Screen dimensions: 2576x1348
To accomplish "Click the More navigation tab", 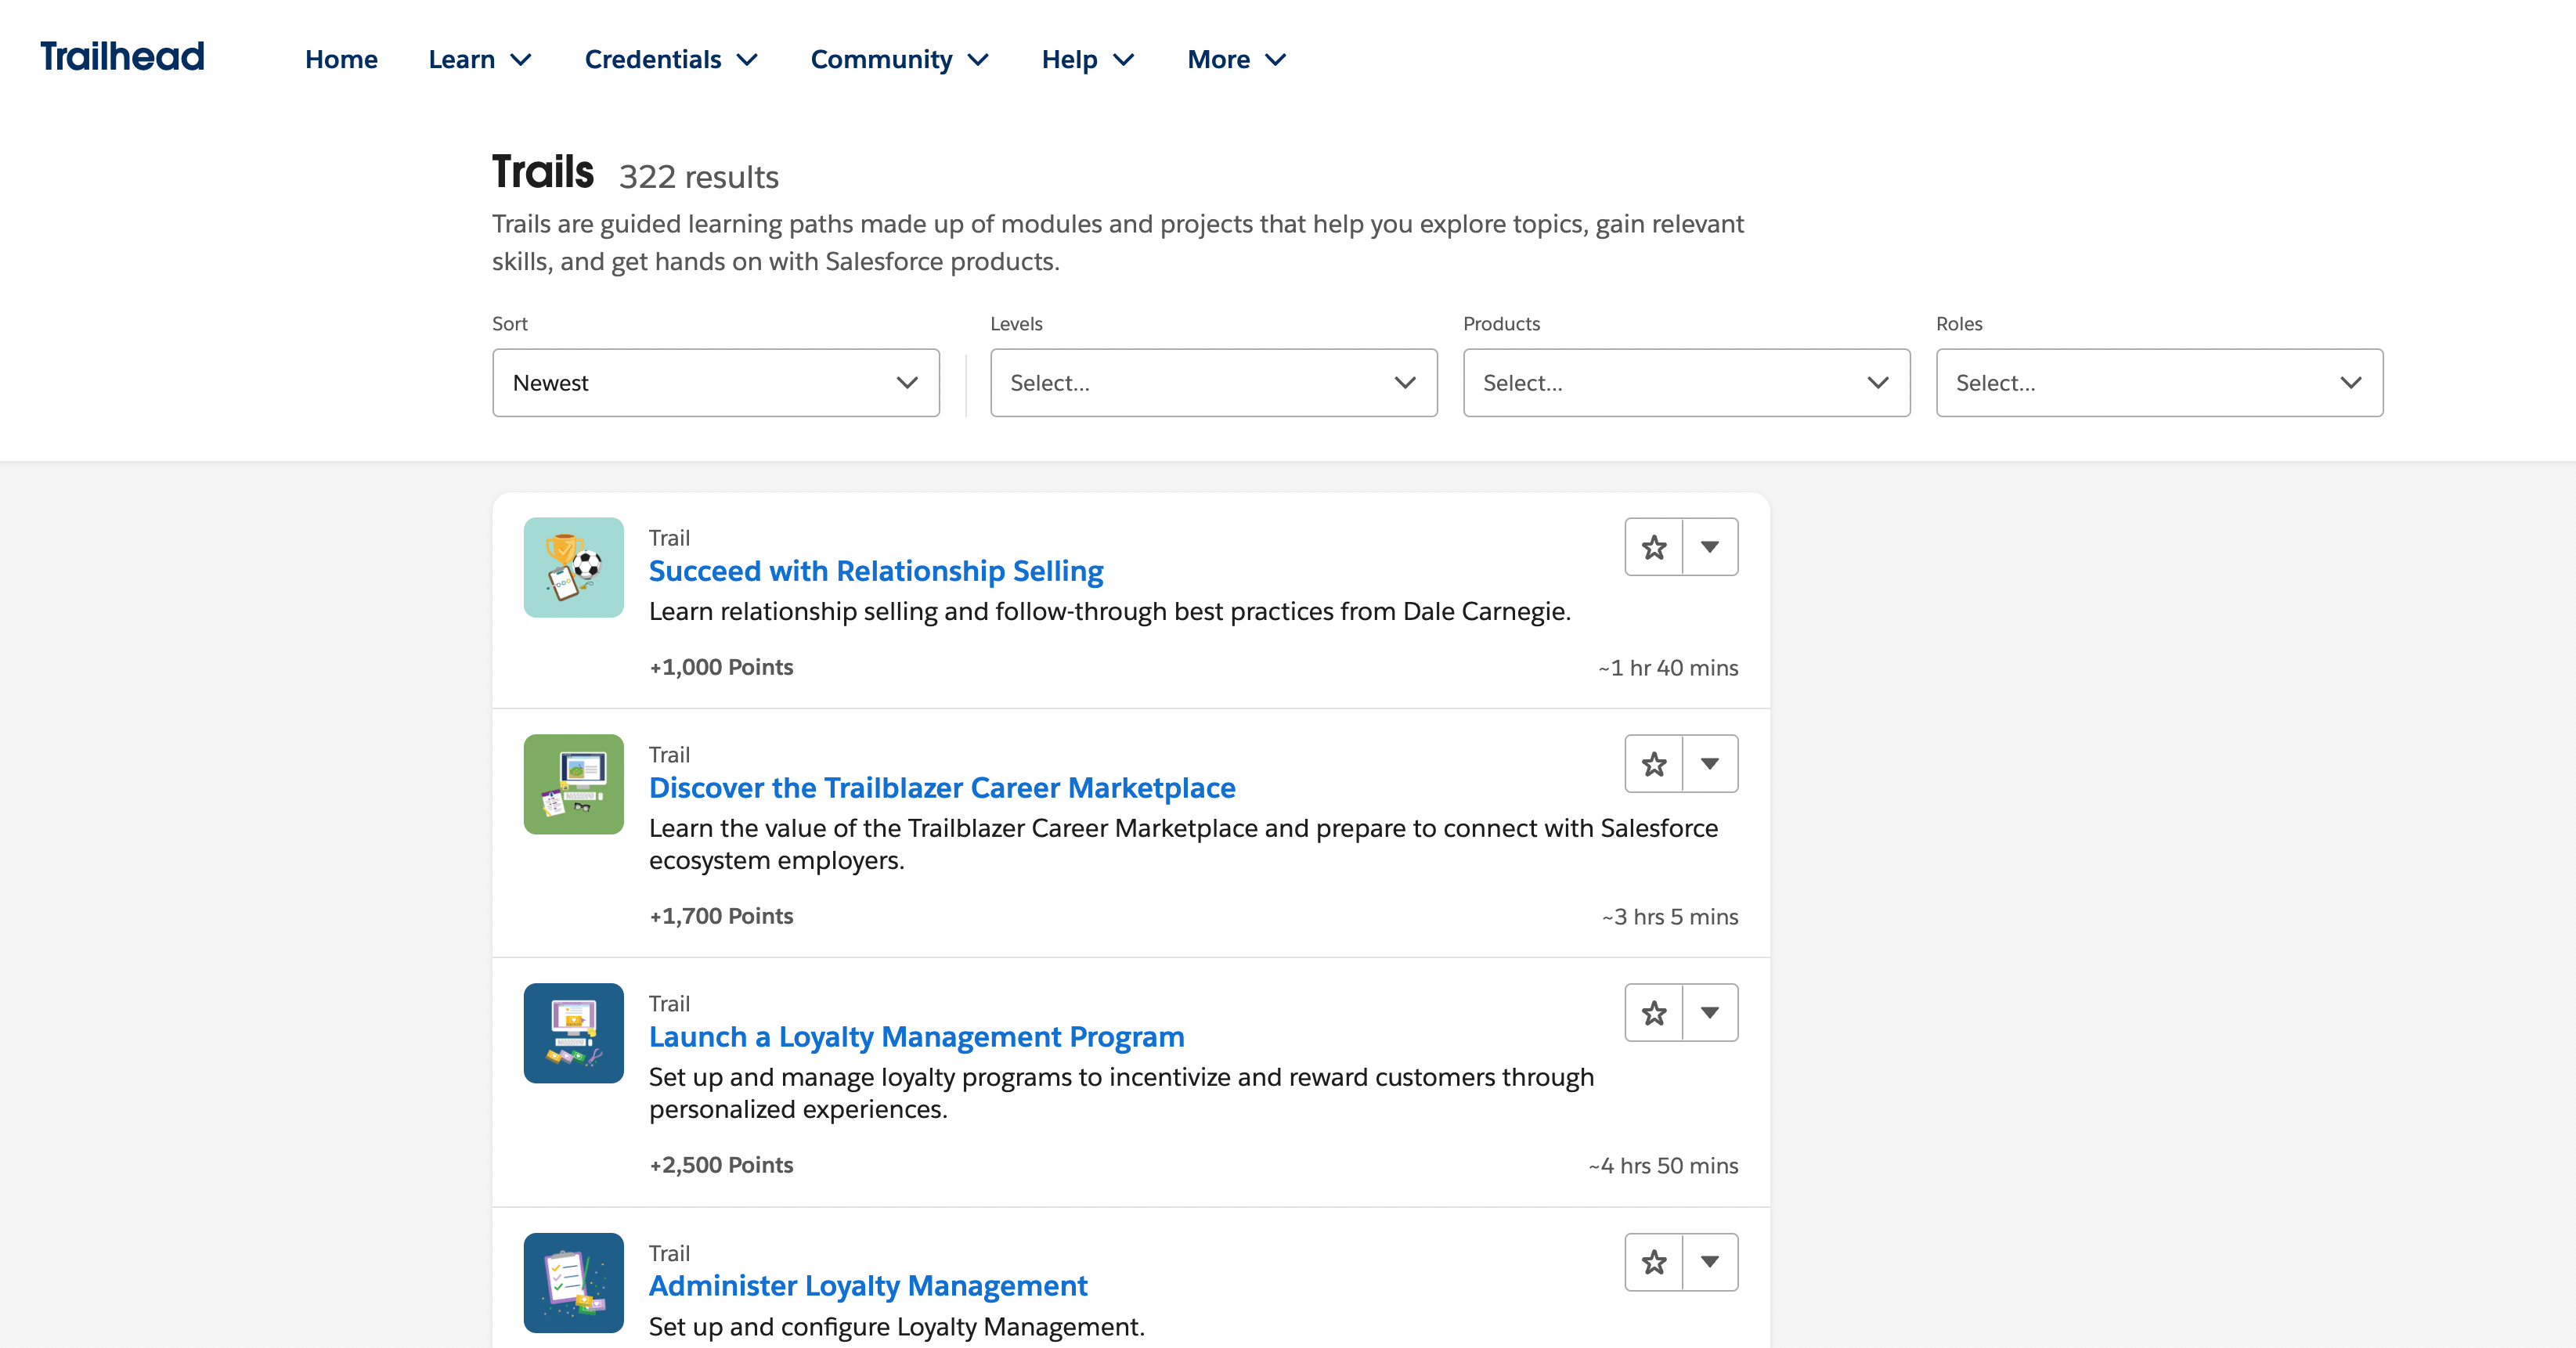I will [1237, 58].
